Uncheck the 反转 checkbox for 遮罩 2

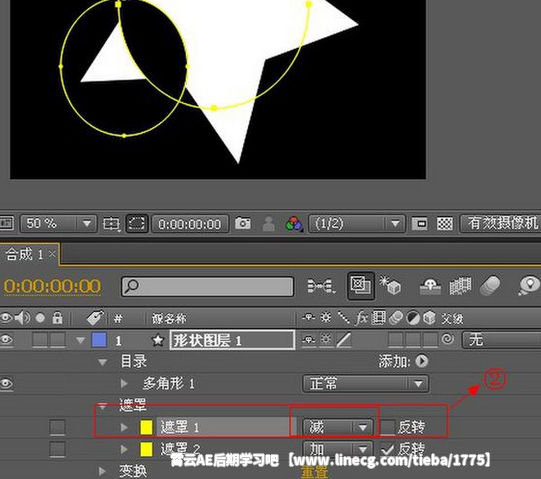(x=388, y=449)
